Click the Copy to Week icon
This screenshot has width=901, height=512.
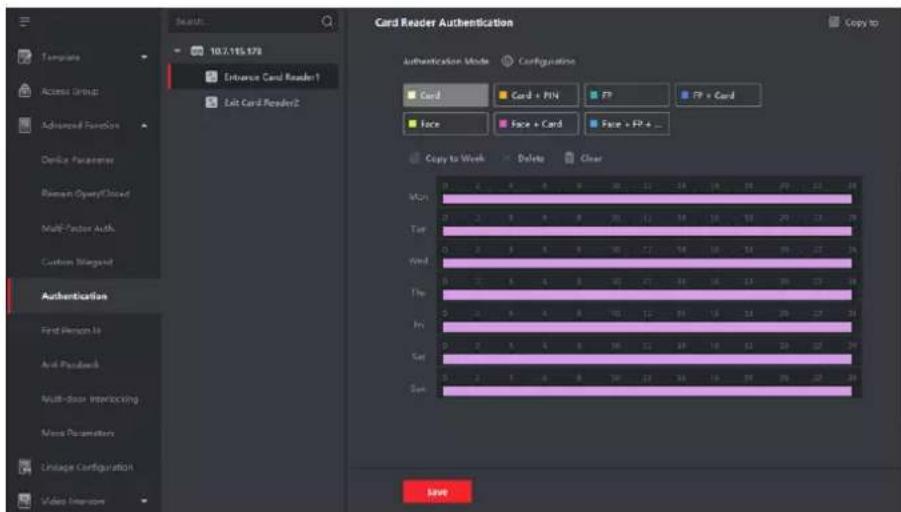click(414, 158)
